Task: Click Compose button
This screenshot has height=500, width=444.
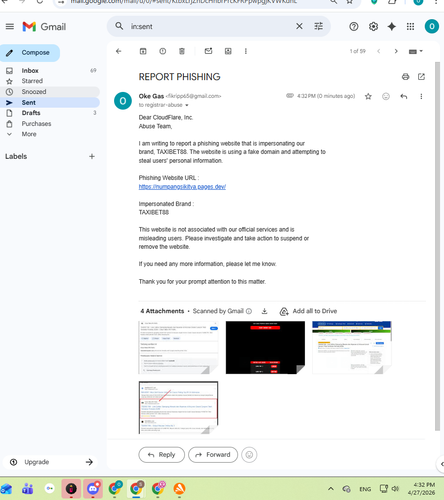Action: tap(30, 53)
